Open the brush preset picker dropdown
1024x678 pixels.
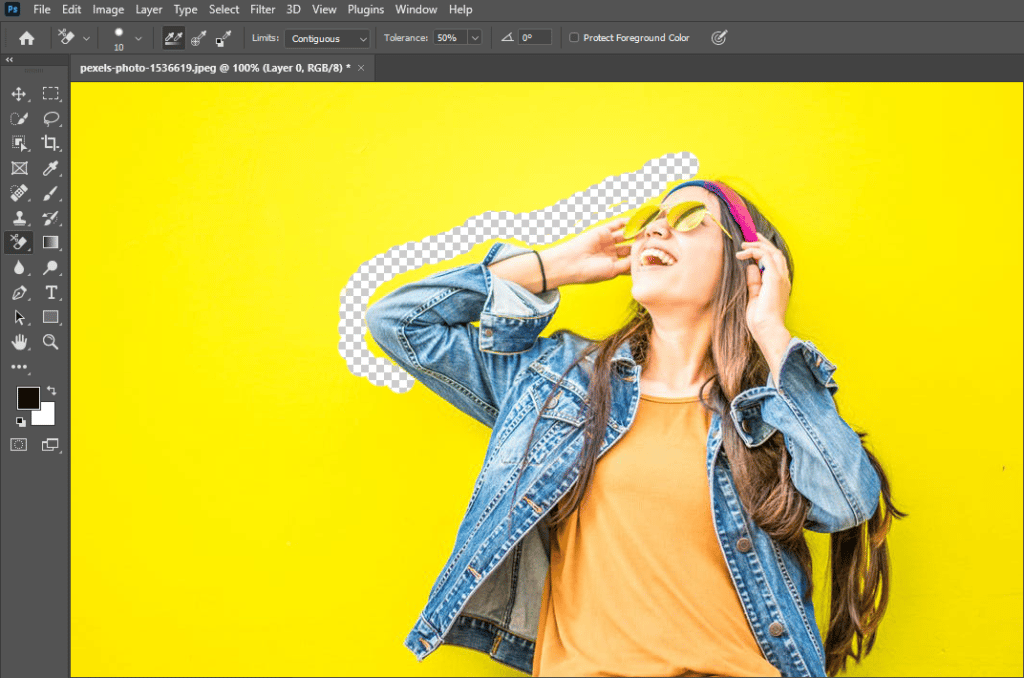point(138,38)
